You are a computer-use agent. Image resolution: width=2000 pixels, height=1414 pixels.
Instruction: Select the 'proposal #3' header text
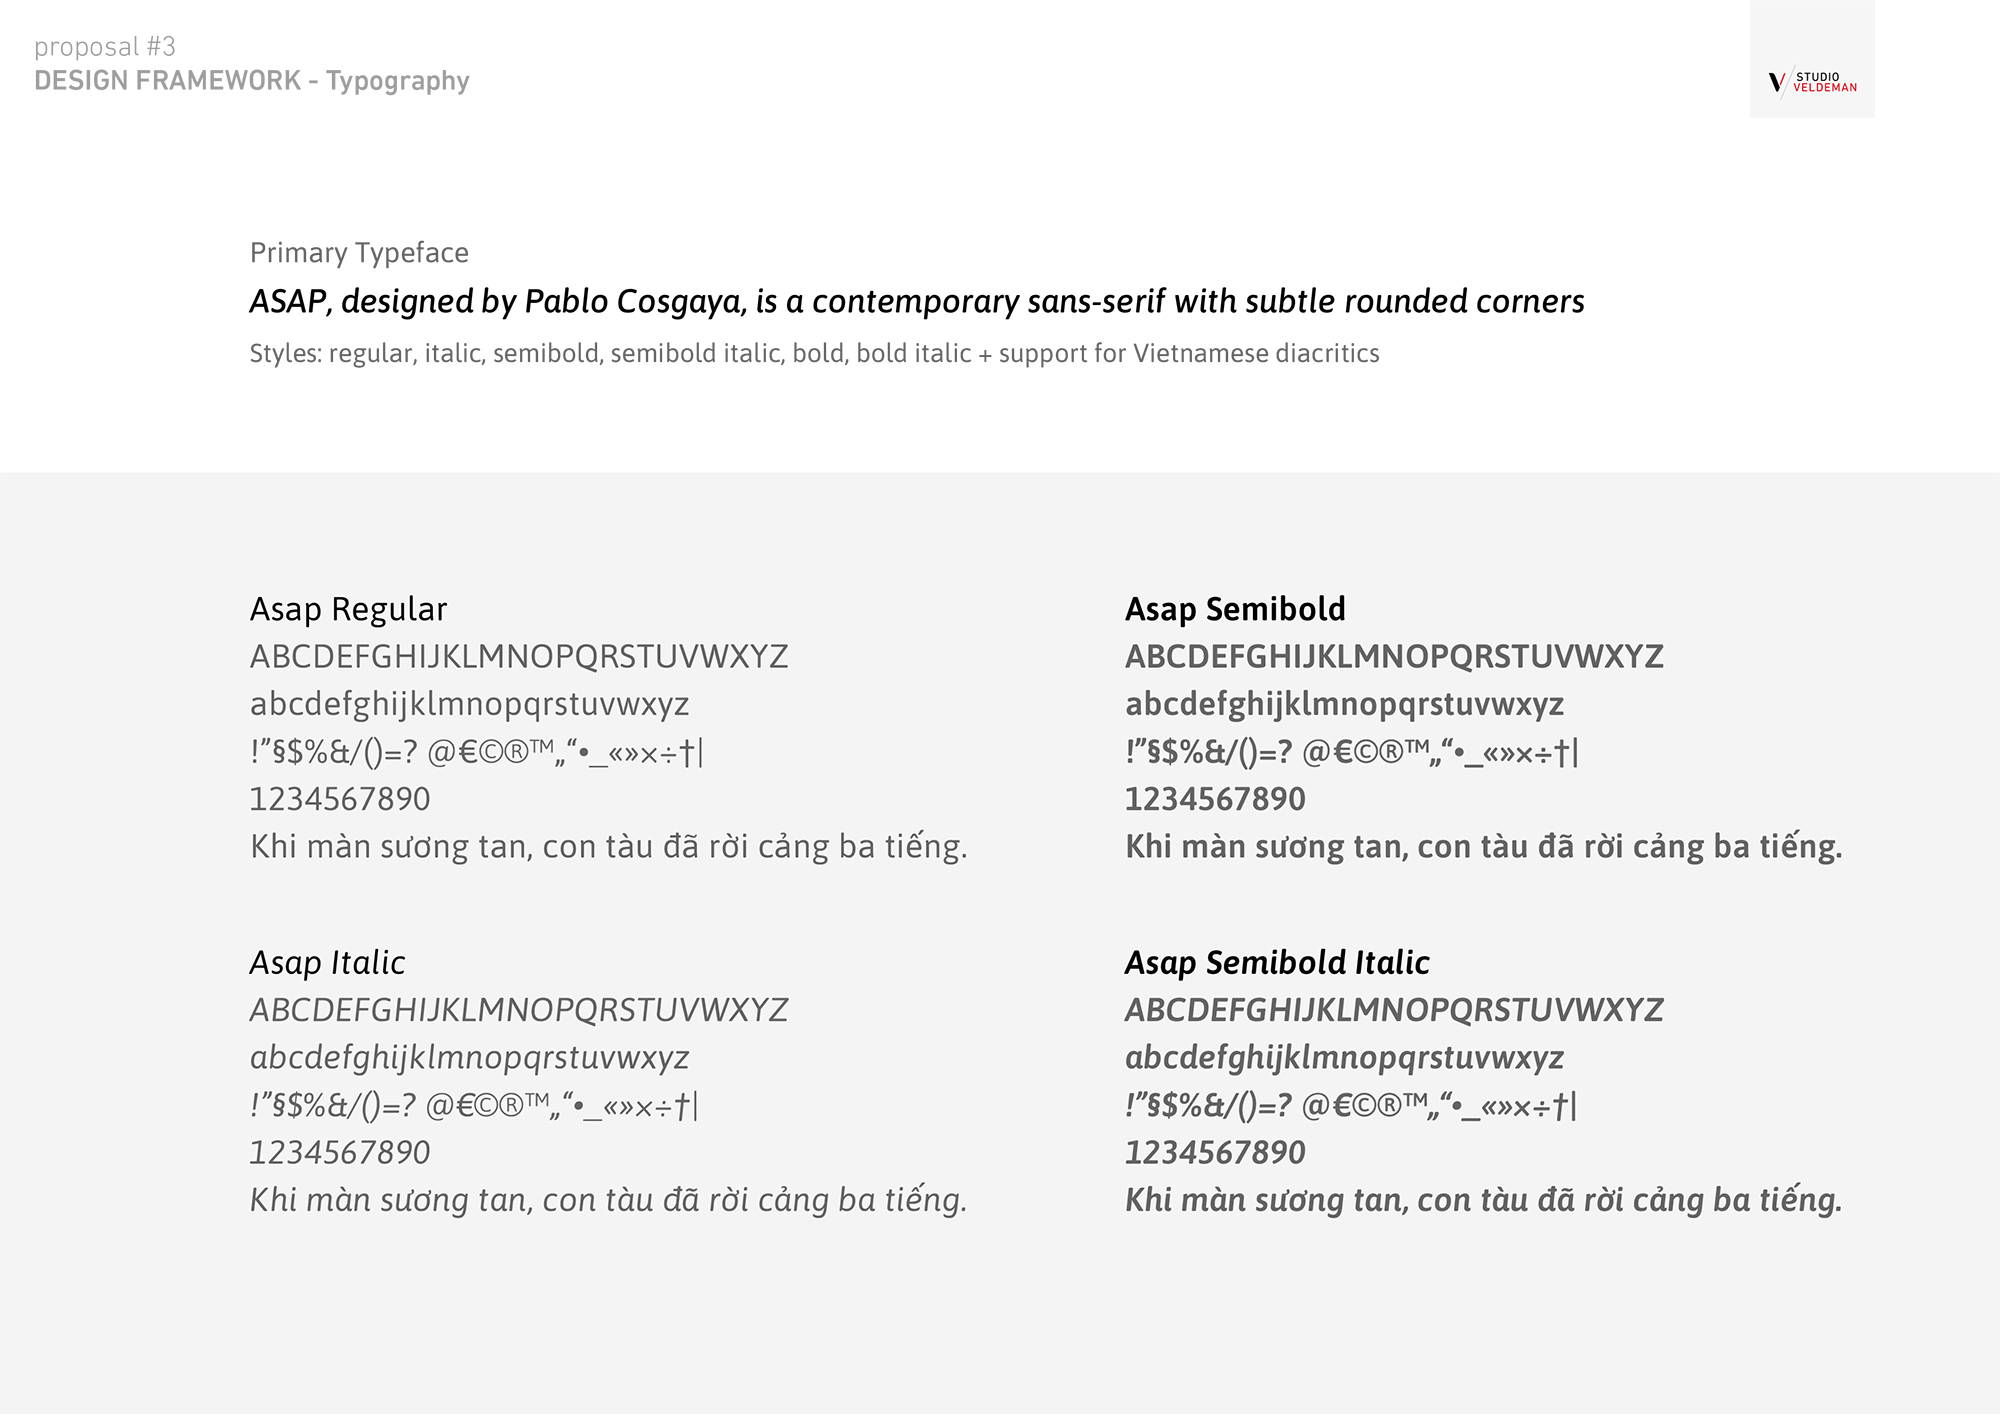coord(105,47)
